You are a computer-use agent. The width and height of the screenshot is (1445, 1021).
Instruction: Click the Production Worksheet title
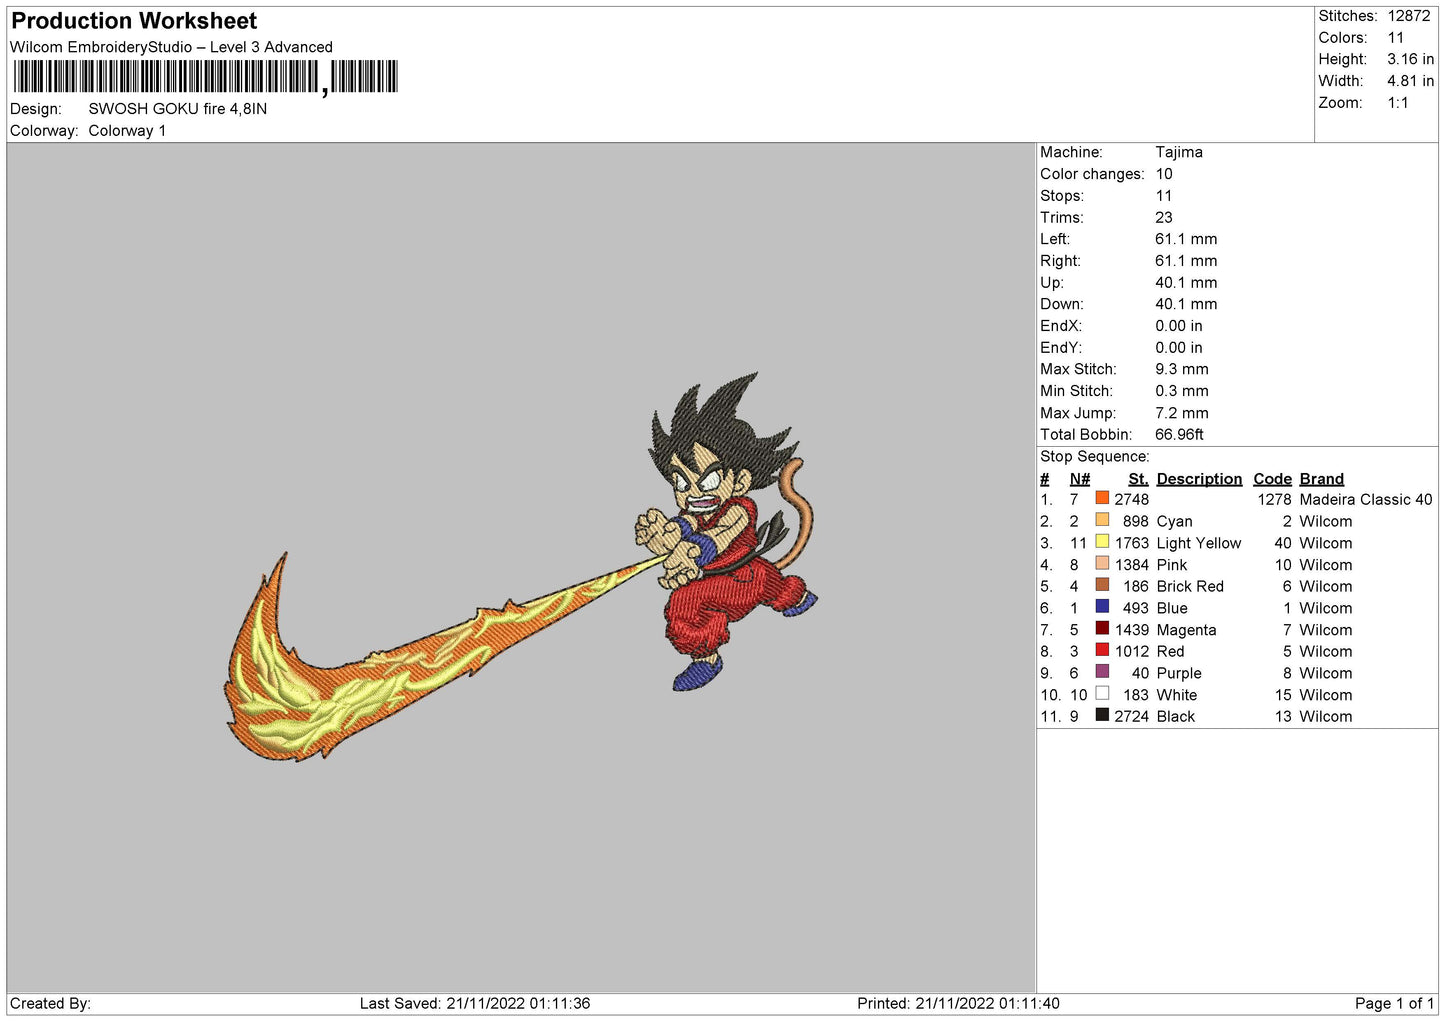(134, 21)
